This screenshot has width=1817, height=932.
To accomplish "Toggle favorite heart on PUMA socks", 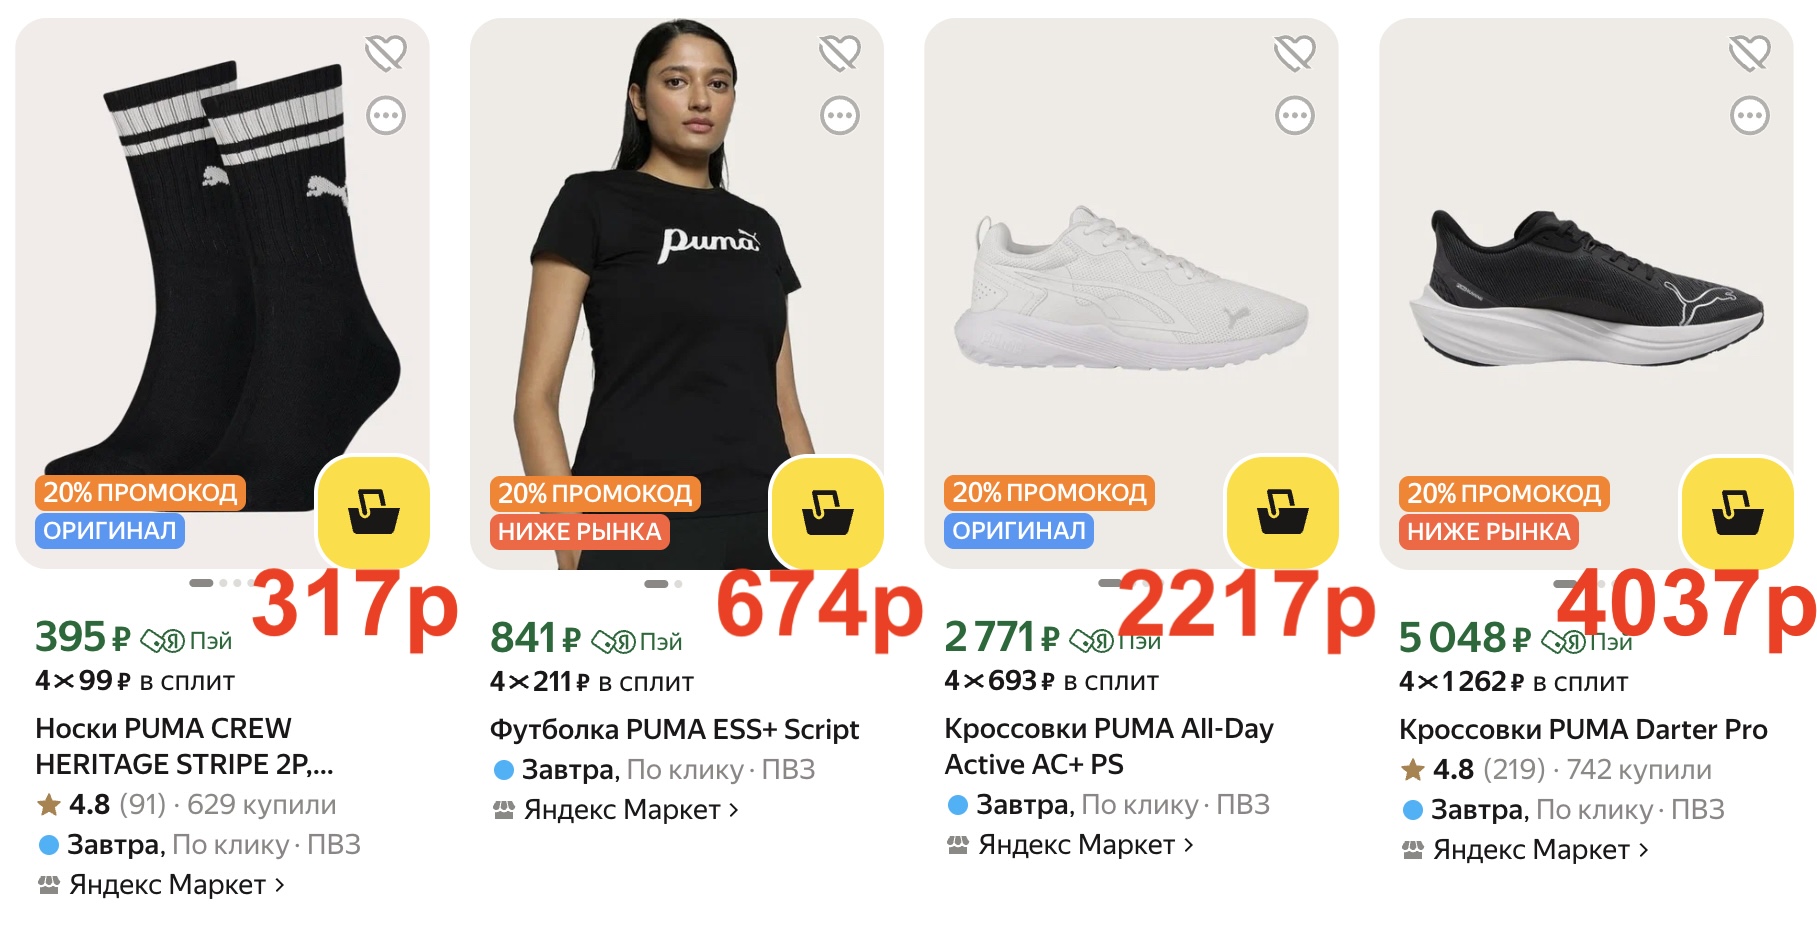I will 386,52.
